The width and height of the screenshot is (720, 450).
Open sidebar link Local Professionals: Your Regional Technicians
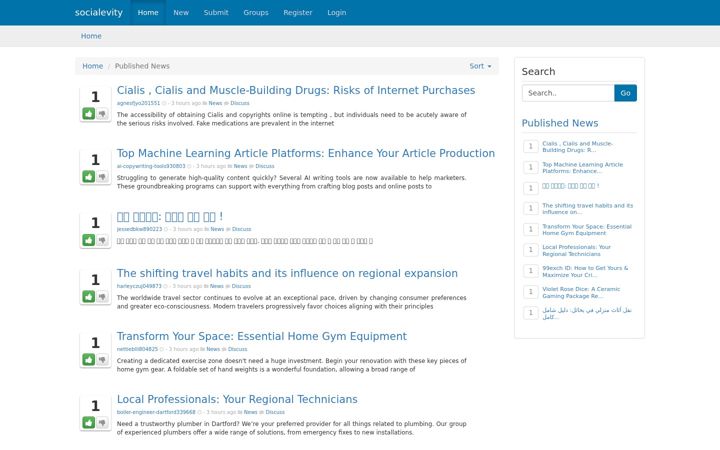tap(576, 250)
